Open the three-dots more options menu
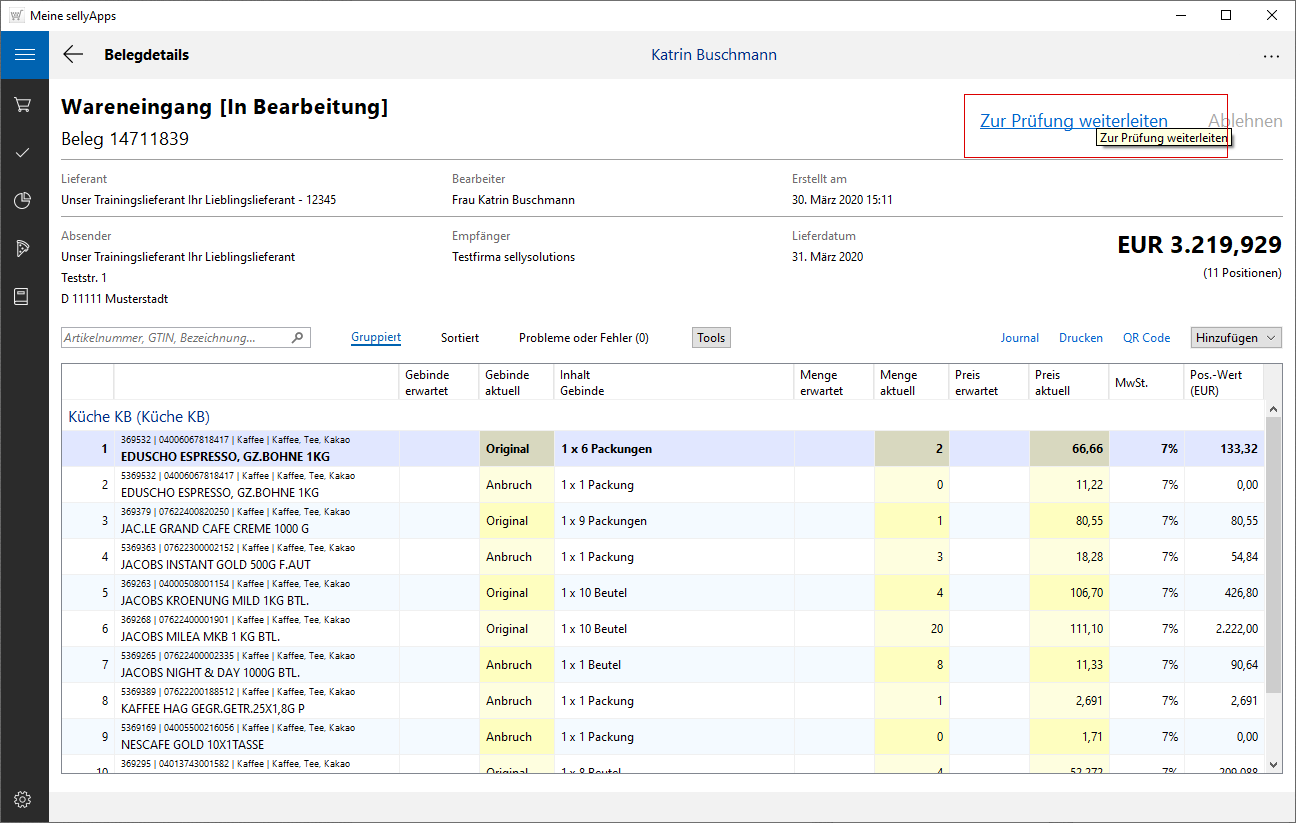Screen dimensions: 1296x823 click(1271, 56)
